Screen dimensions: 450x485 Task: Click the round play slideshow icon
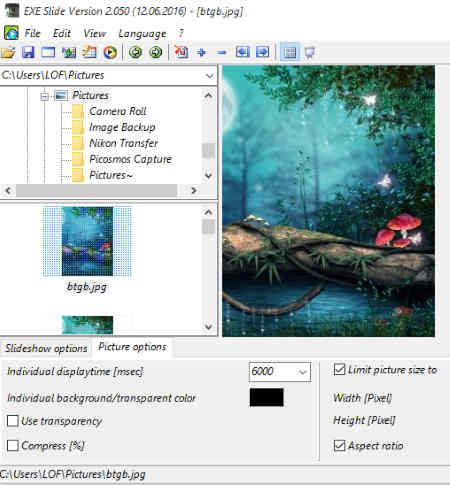pos(110,52)
